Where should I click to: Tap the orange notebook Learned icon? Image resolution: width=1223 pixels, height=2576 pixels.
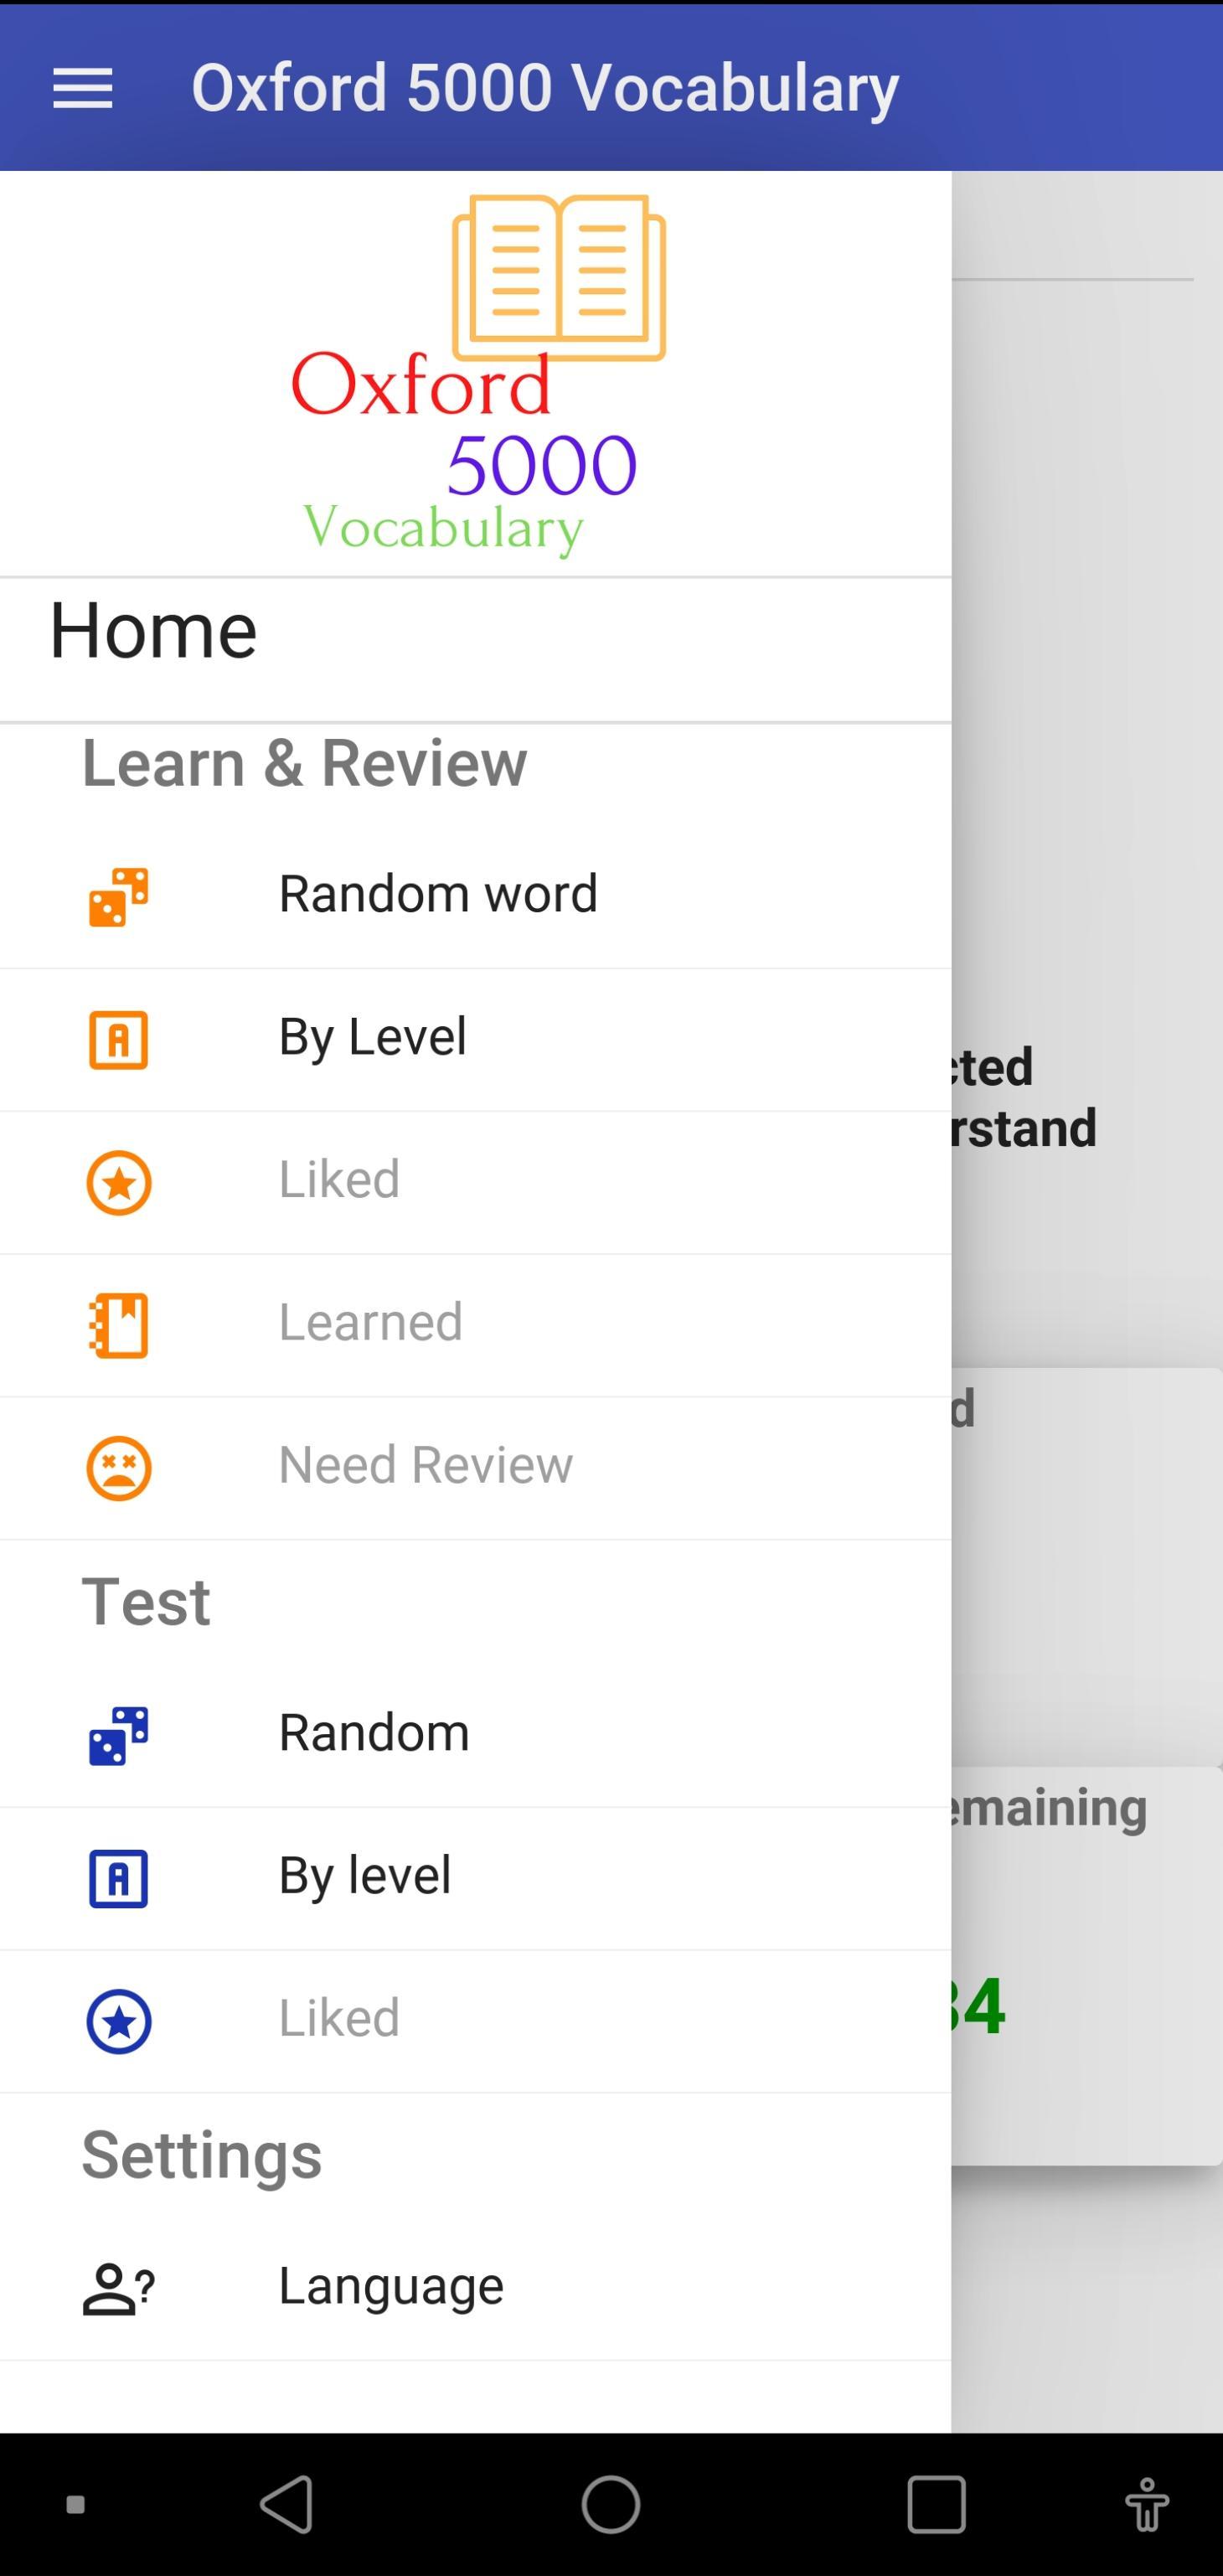(x=118, y=1325)
